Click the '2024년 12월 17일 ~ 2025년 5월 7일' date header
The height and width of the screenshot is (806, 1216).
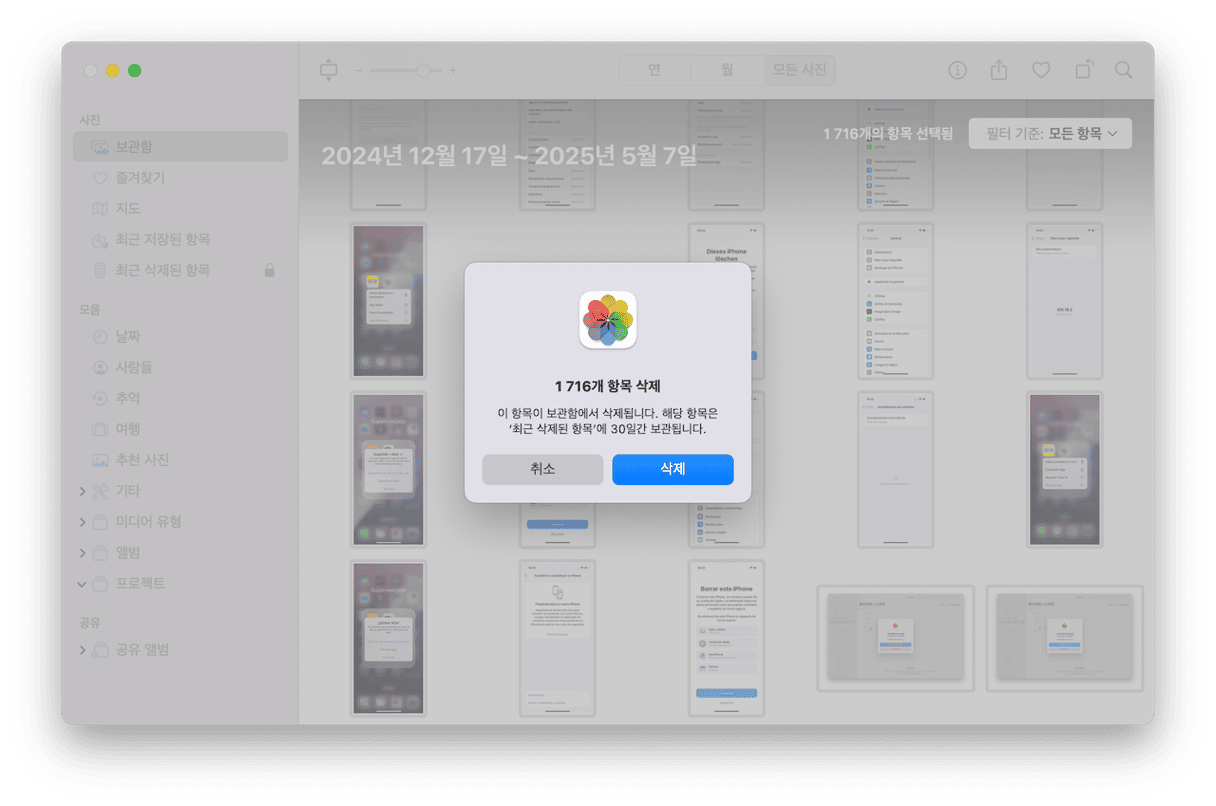(508, 155)
